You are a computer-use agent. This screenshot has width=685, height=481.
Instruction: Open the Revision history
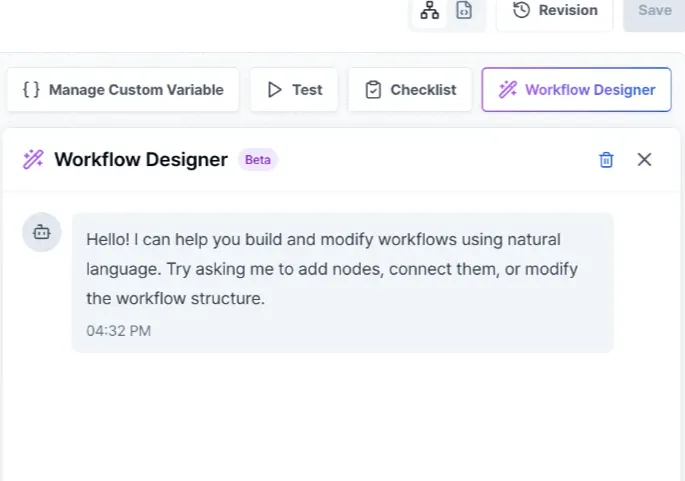pos(555,11)
